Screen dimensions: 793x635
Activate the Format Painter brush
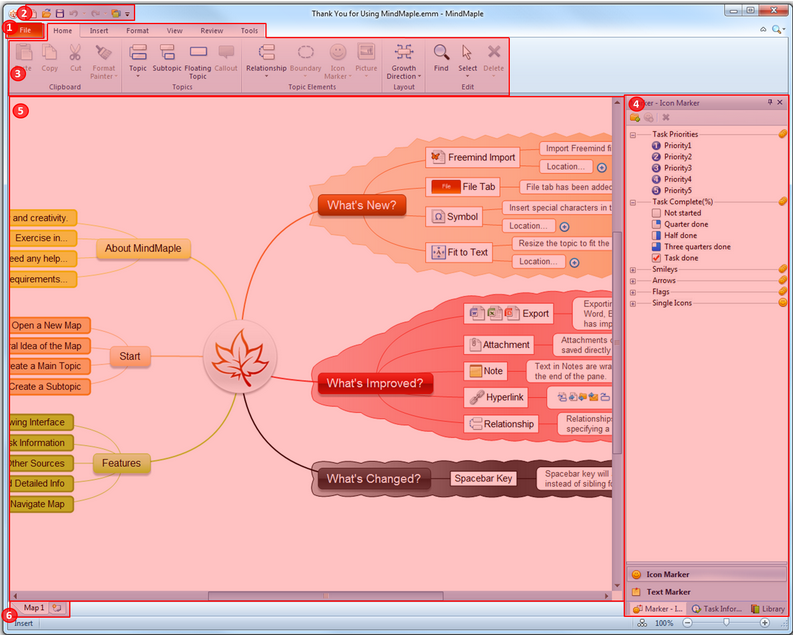coord(104,53)
